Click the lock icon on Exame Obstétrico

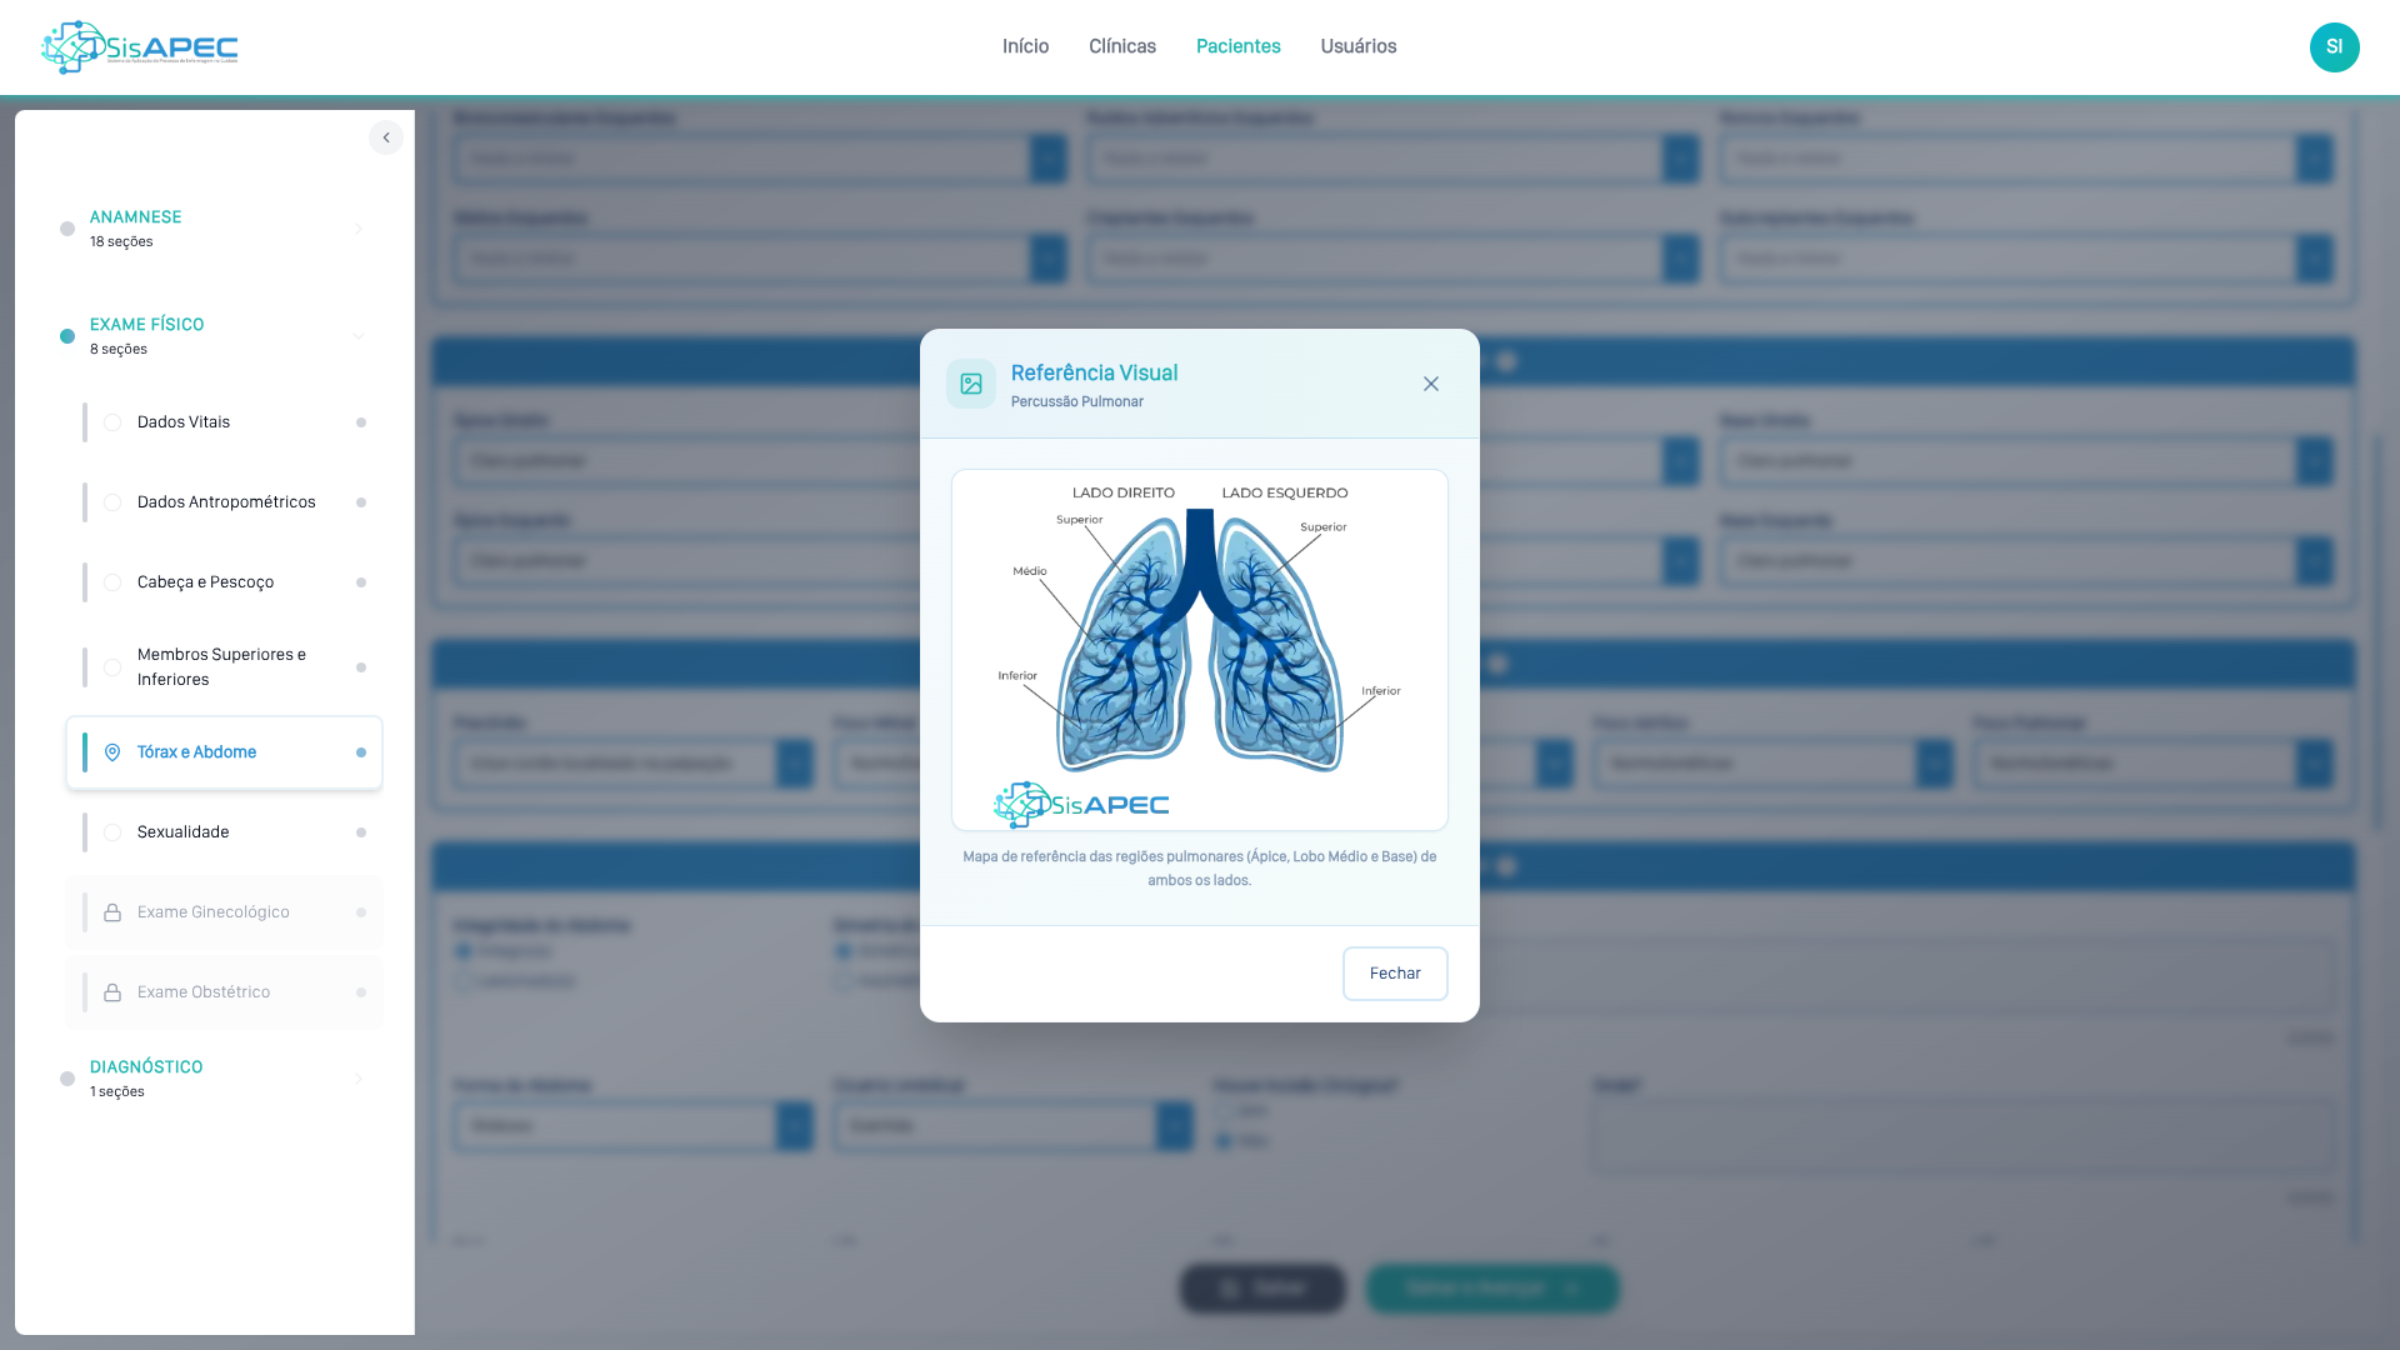pyautogui.click(x=113, y=992)
